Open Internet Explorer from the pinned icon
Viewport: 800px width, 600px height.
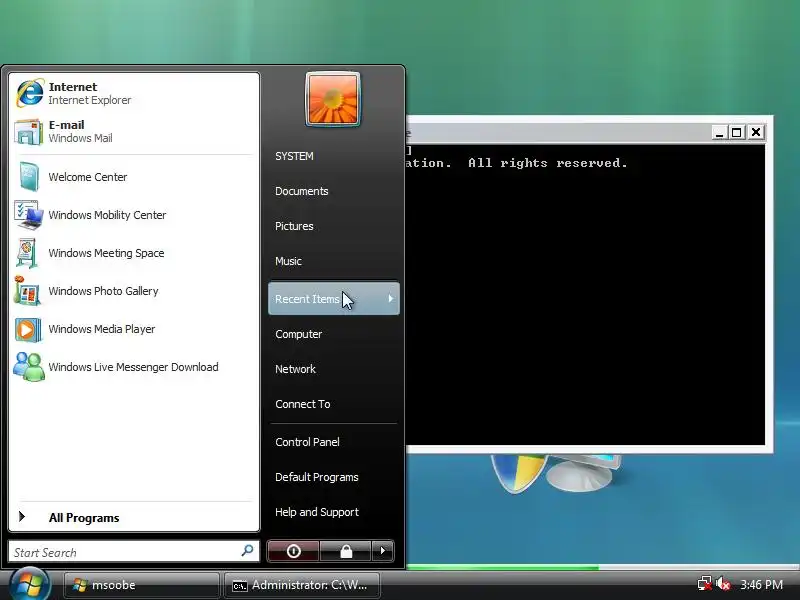pyautogui.click(x=29, y=93)
